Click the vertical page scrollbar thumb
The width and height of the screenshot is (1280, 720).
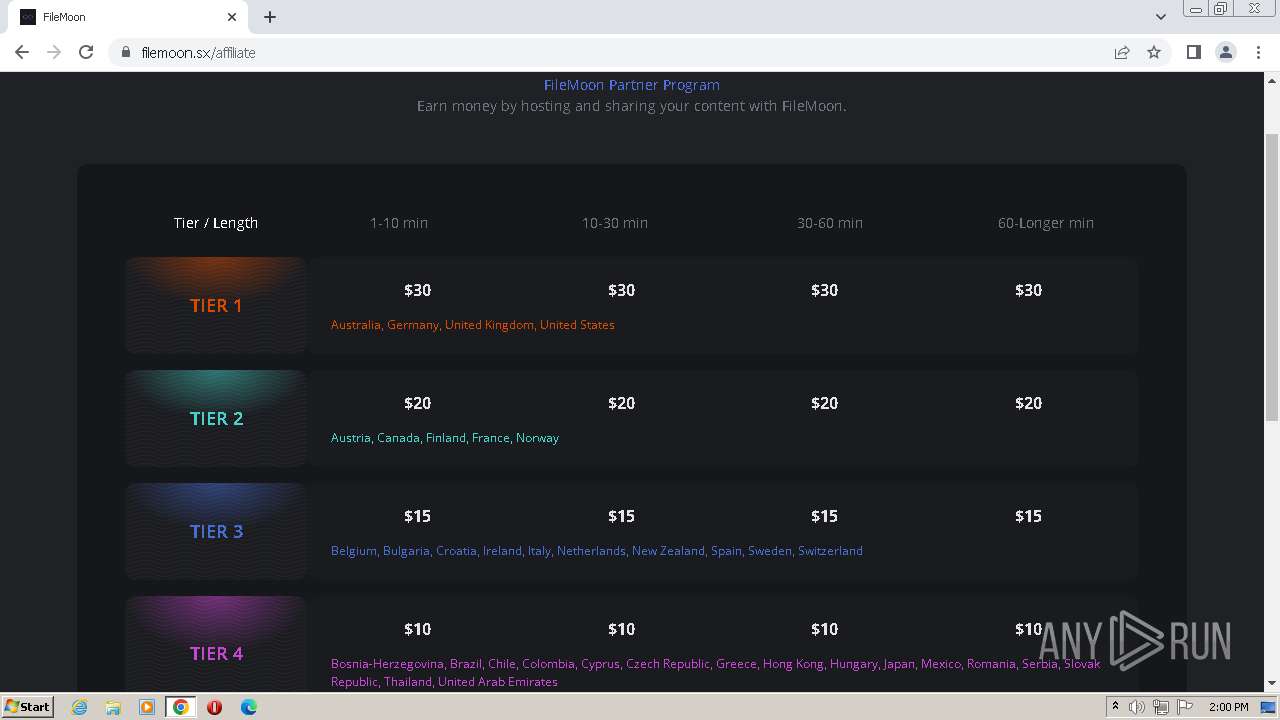(x=1272, y=277)
